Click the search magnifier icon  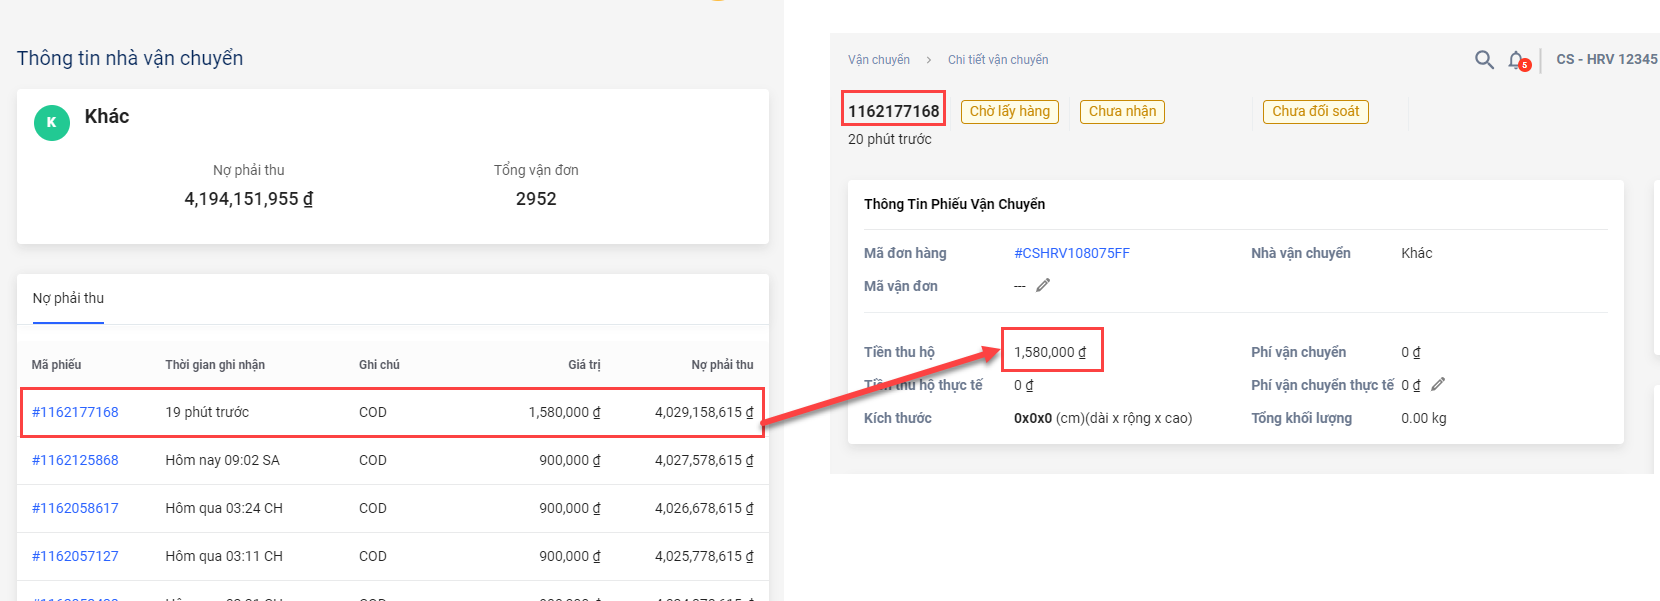(x=1484, y=60)
